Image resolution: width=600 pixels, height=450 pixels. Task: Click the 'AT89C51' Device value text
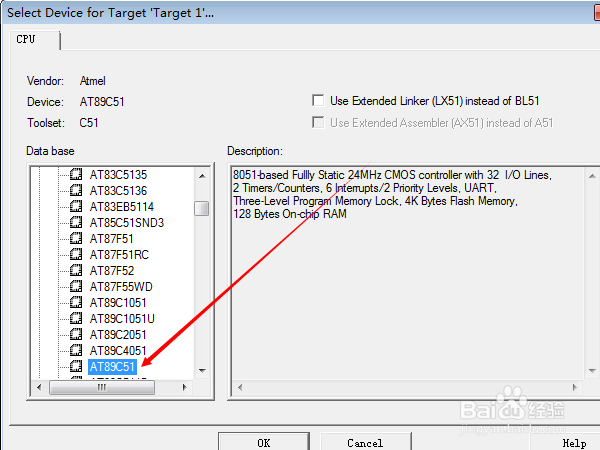[x=102, y=102]
